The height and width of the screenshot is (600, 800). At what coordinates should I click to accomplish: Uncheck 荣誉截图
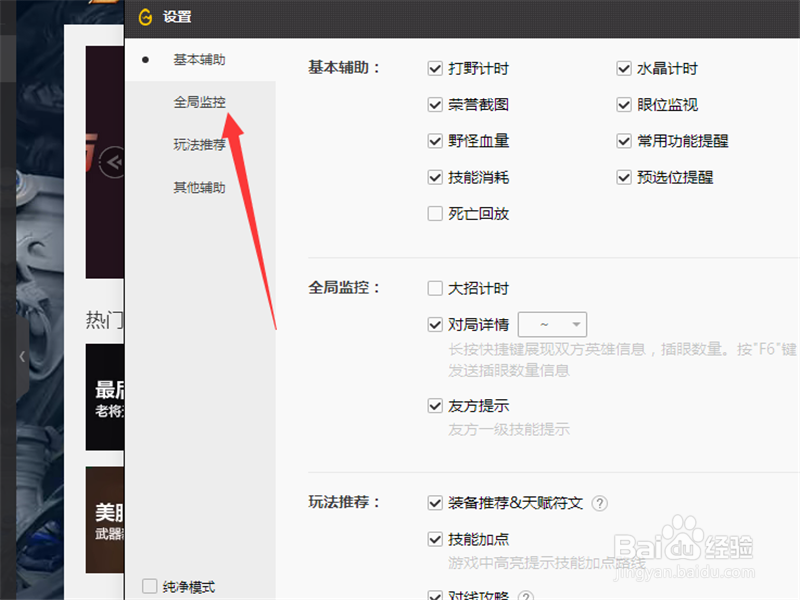pyautogui.click(x=435, y=104)
